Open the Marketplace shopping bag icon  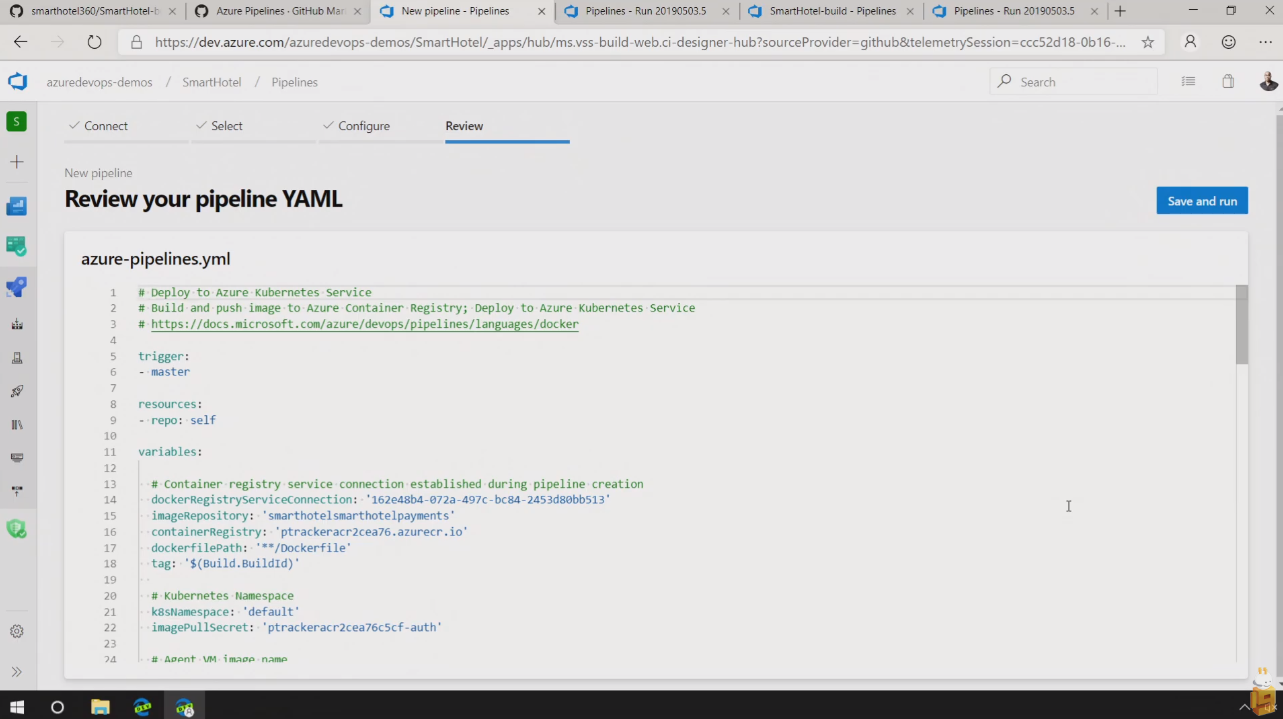coord(1228,82)
